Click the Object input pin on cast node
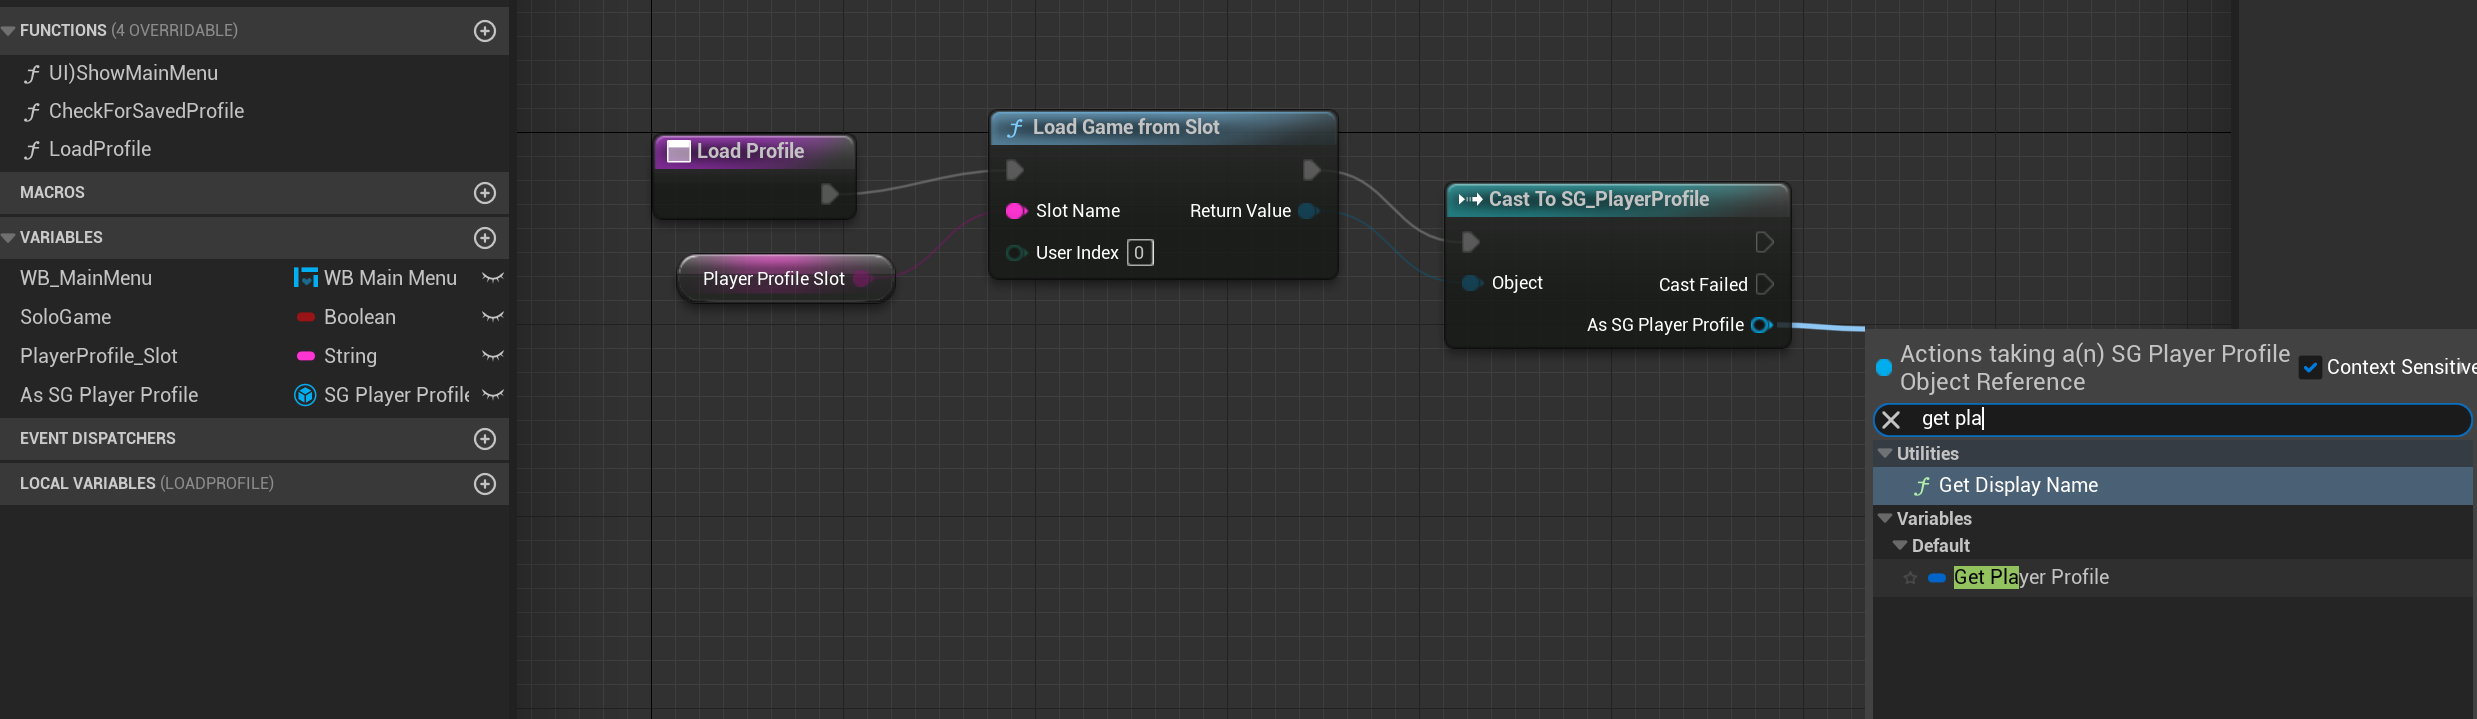The height and width of the screenshot is (719, 2477). (x=1471, y=283)
